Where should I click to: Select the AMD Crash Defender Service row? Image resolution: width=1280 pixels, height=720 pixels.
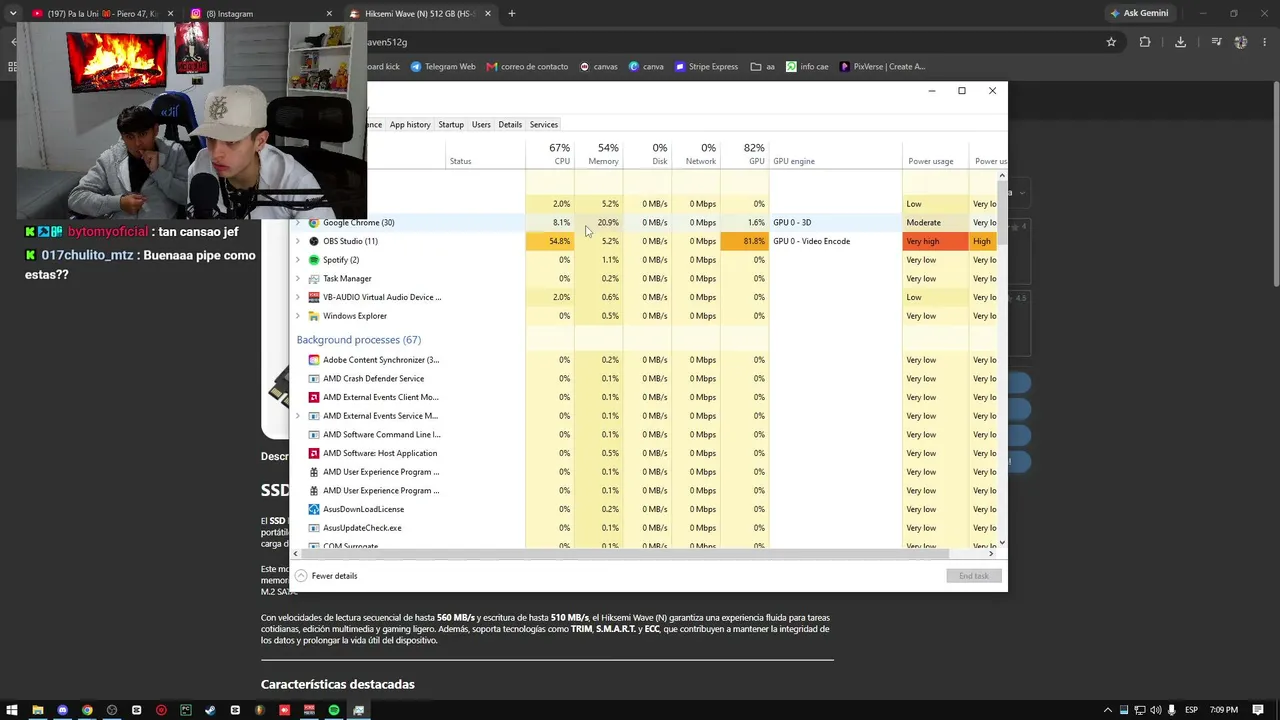tap(645, 379)
